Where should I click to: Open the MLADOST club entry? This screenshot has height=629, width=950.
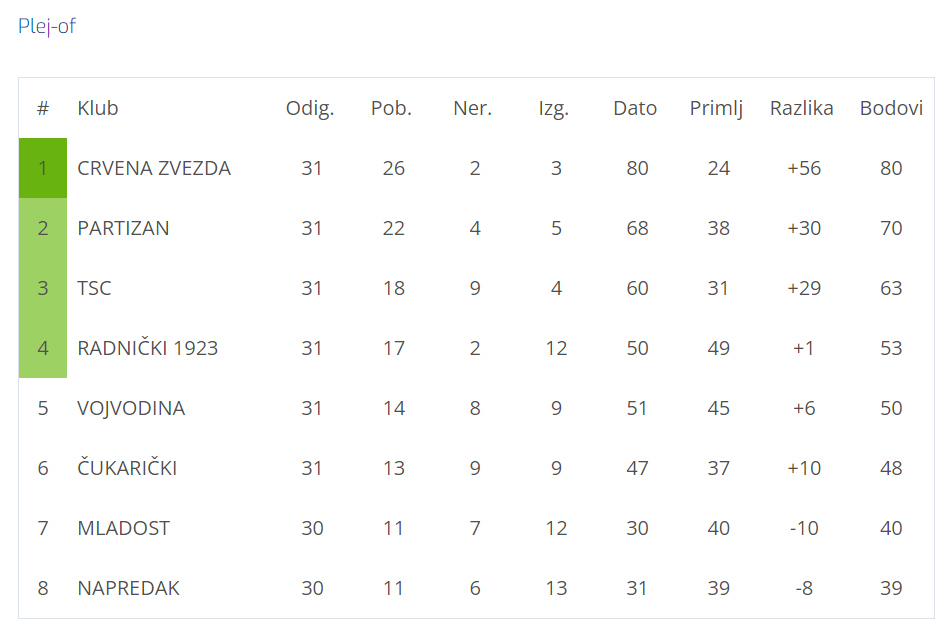click(124, 528)
